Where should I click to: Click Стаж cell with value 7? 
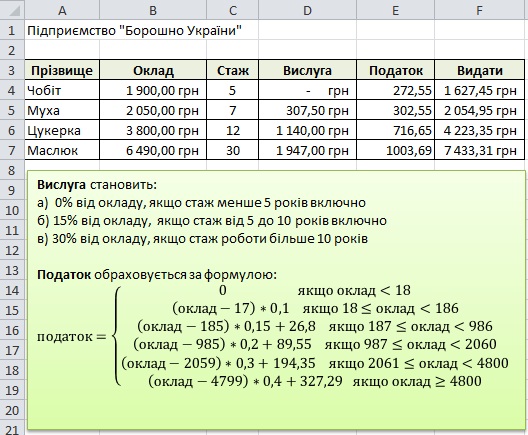[232, 110]
